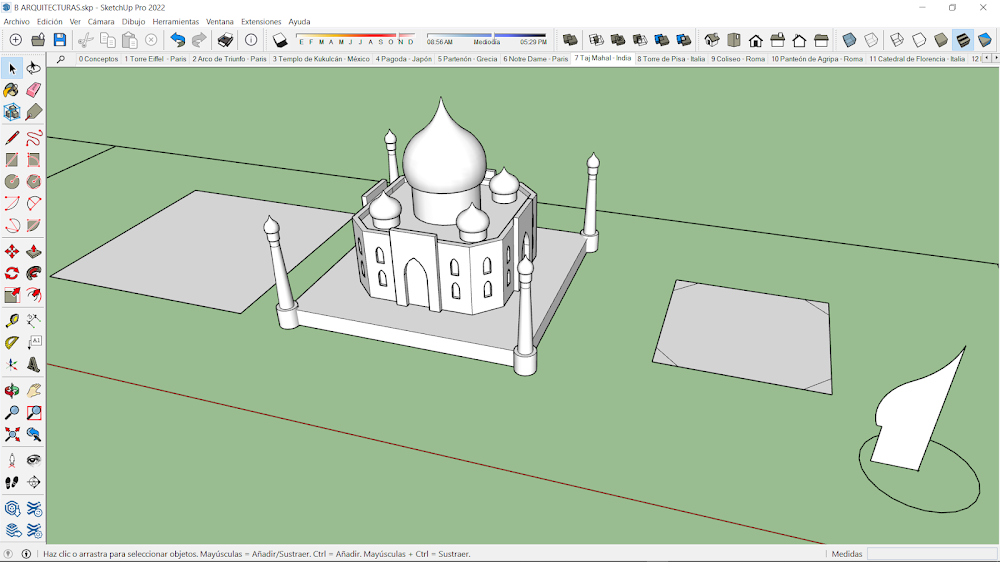Enable X-ray face style
1000x562 pixels.
pos(849,40)
